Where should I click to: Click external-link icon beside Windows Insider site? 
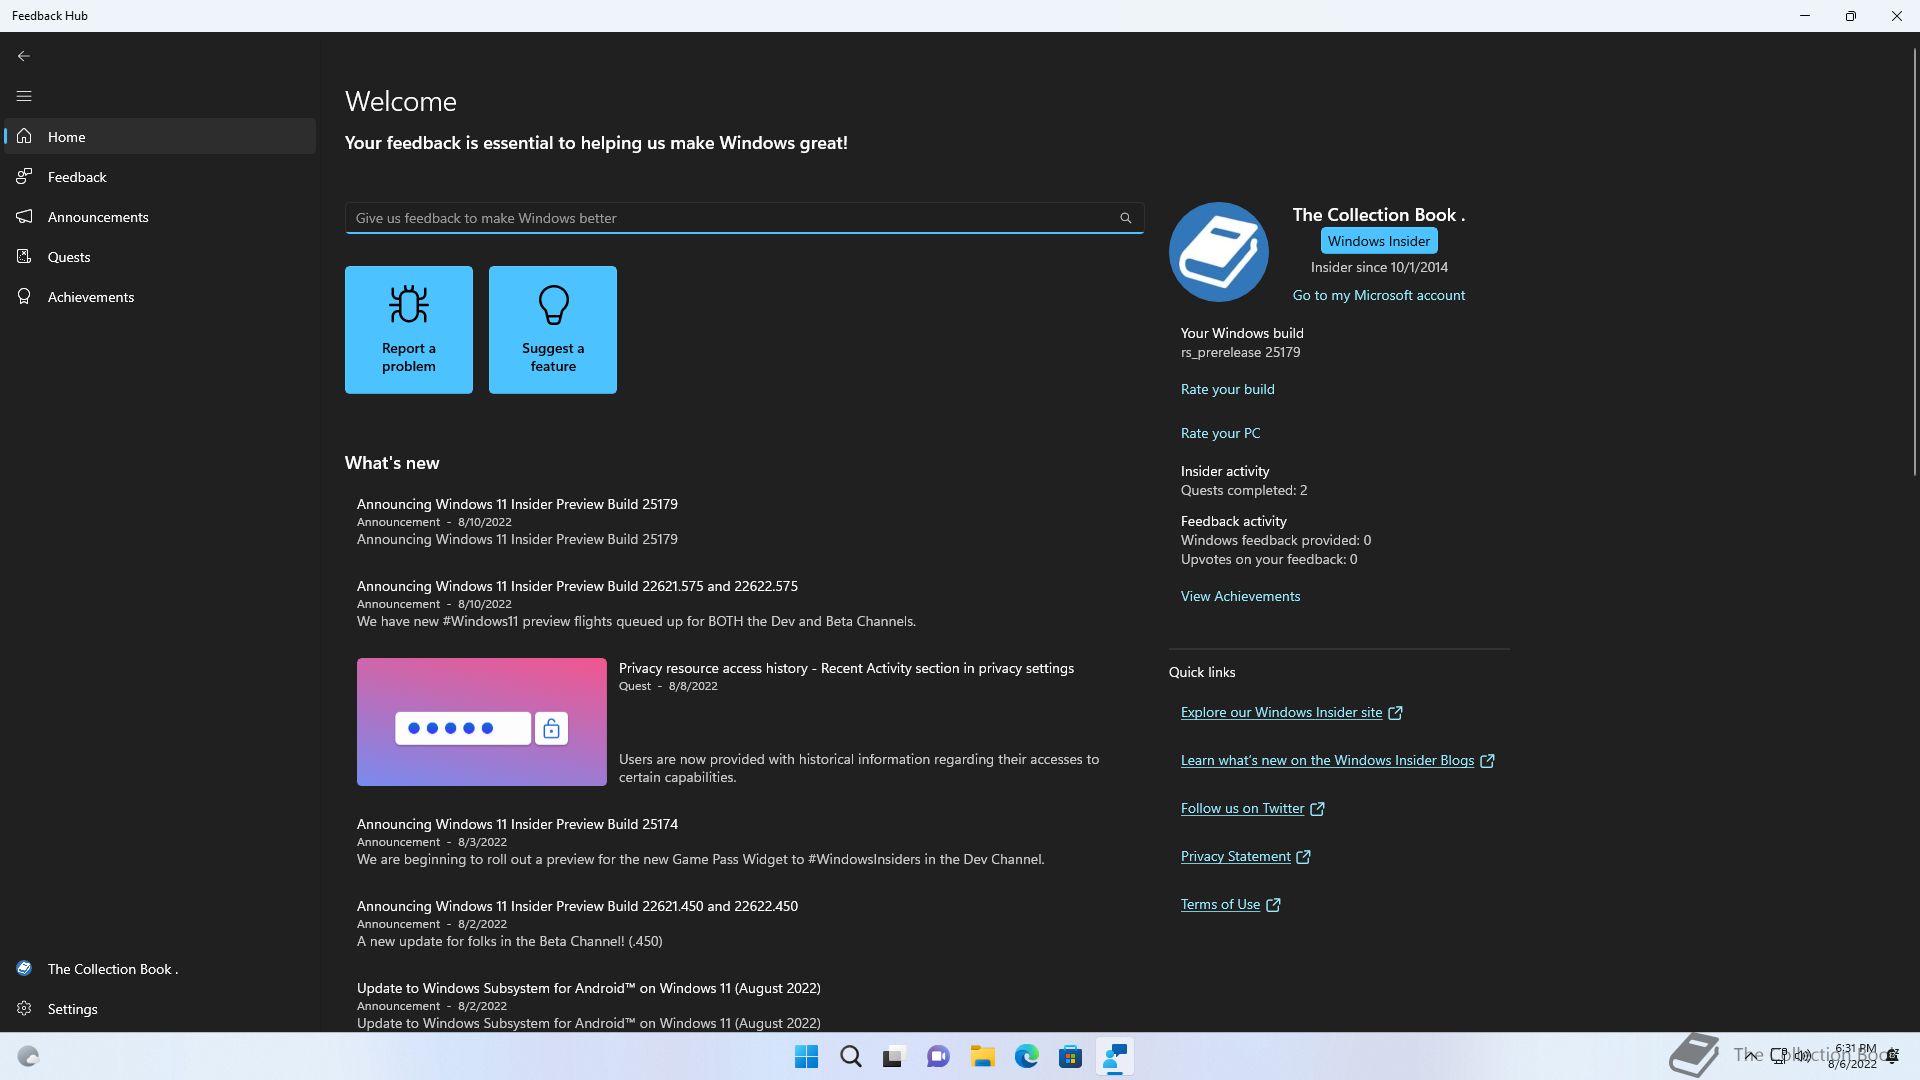tap(1395, 713)
